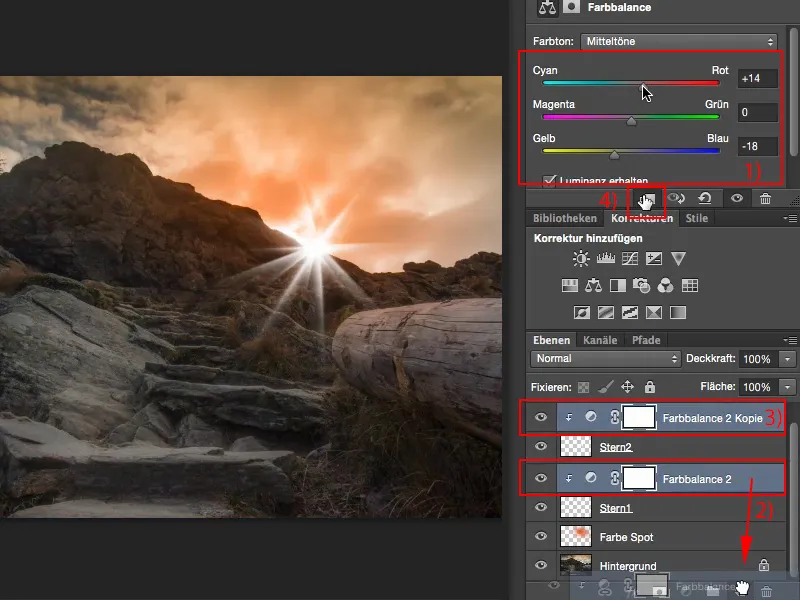Add a Threshold adjustment
The image size is (800, 600).
point(630,312)
